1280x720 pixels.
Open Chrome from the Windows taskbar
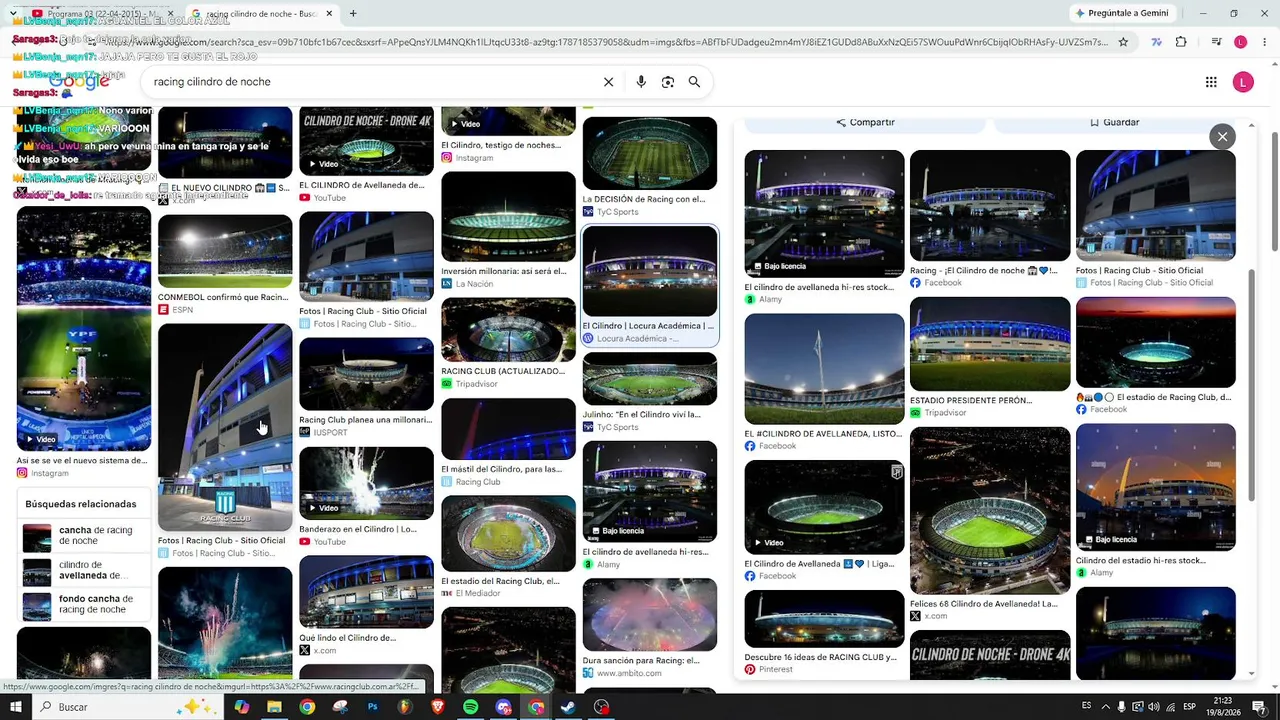[307, 707]
